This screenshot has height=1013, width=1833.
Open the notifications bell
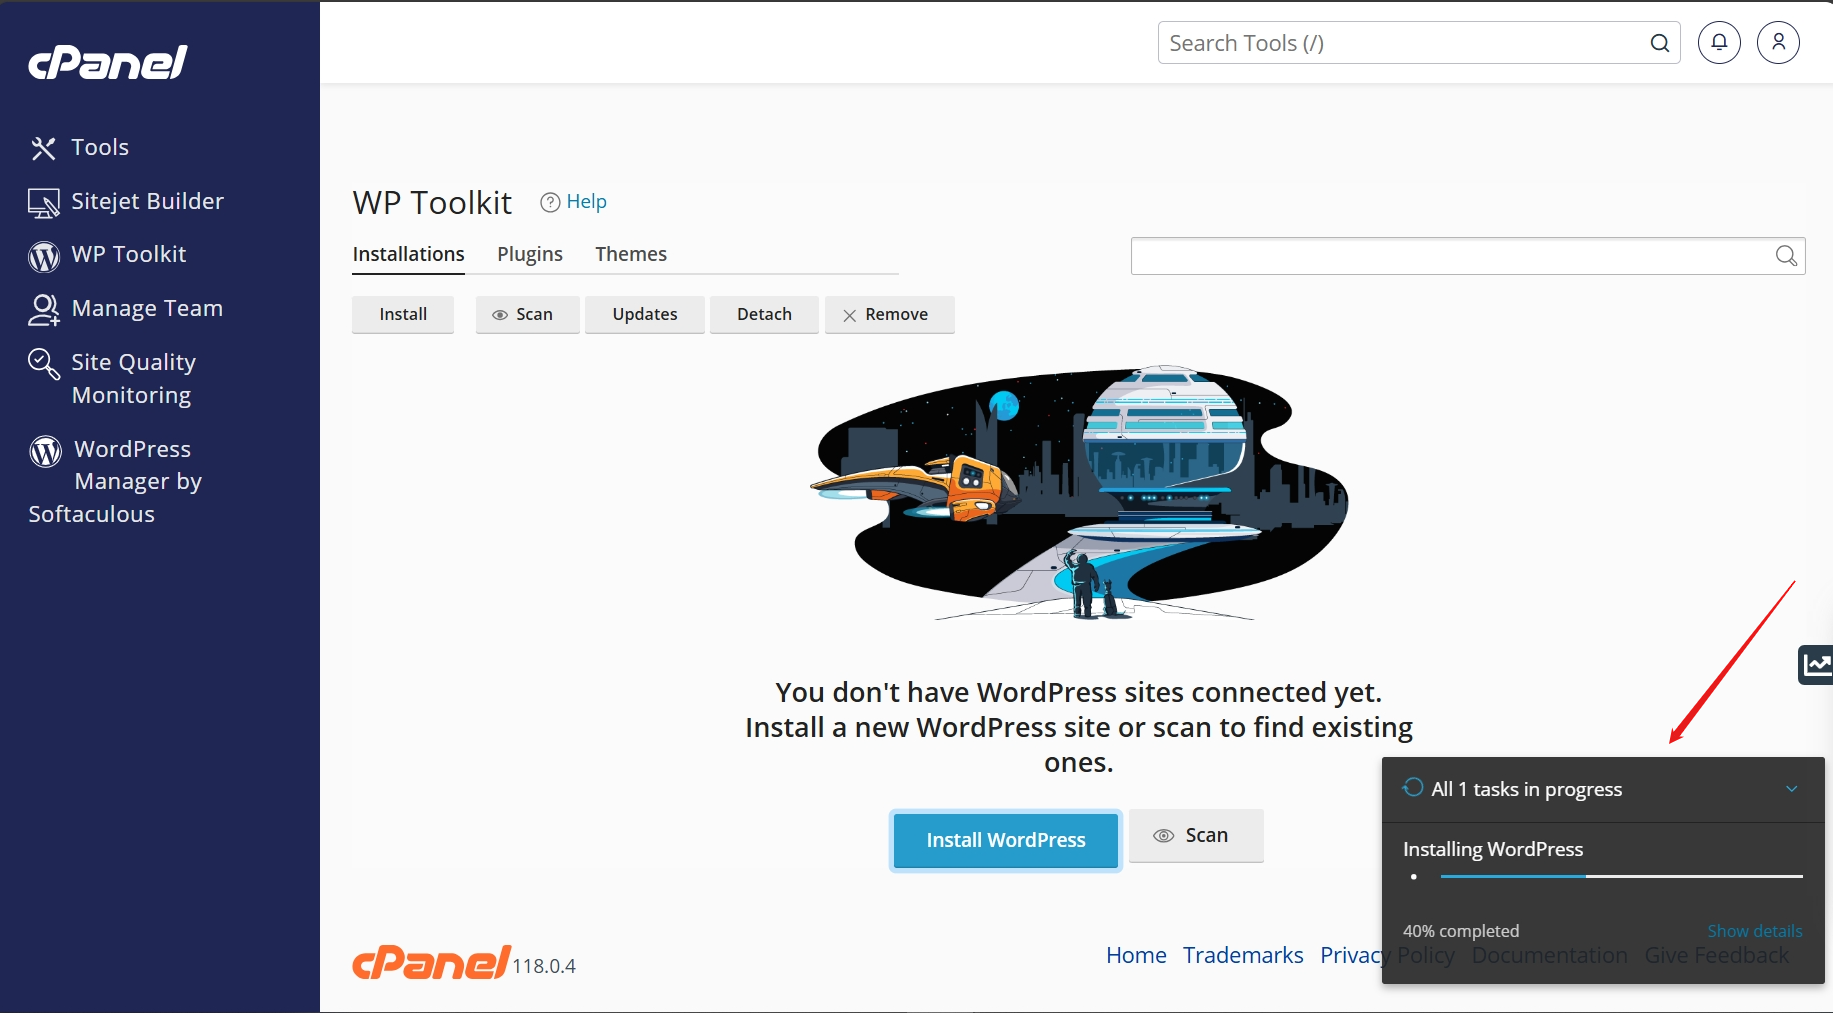point(1719,42)
